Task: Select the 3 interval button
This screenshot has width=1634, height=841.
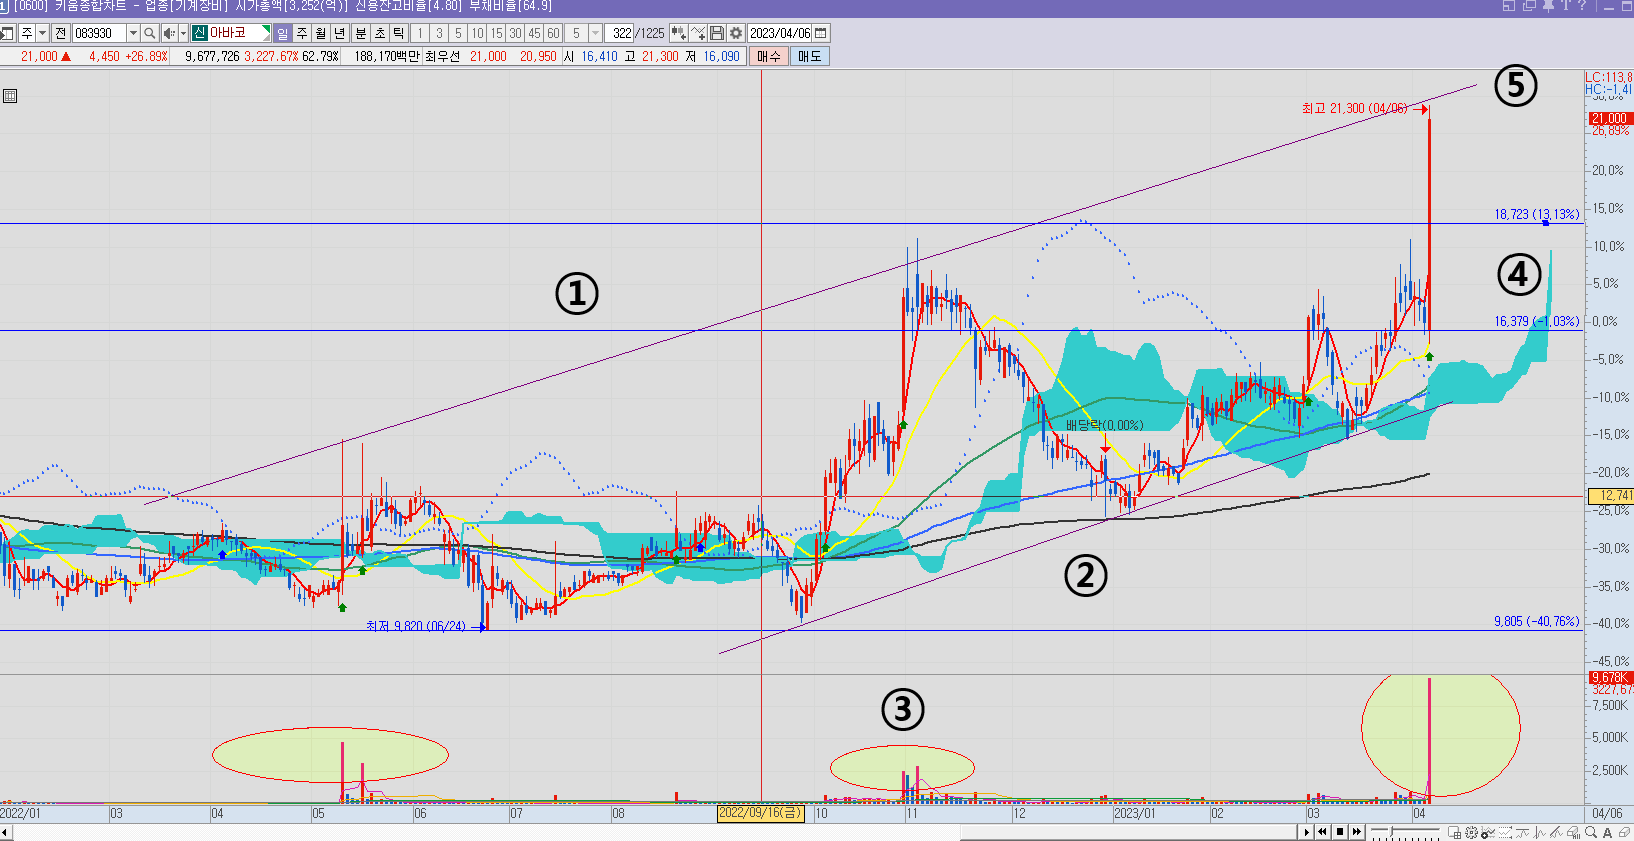Action: click(x=439, y=33)
